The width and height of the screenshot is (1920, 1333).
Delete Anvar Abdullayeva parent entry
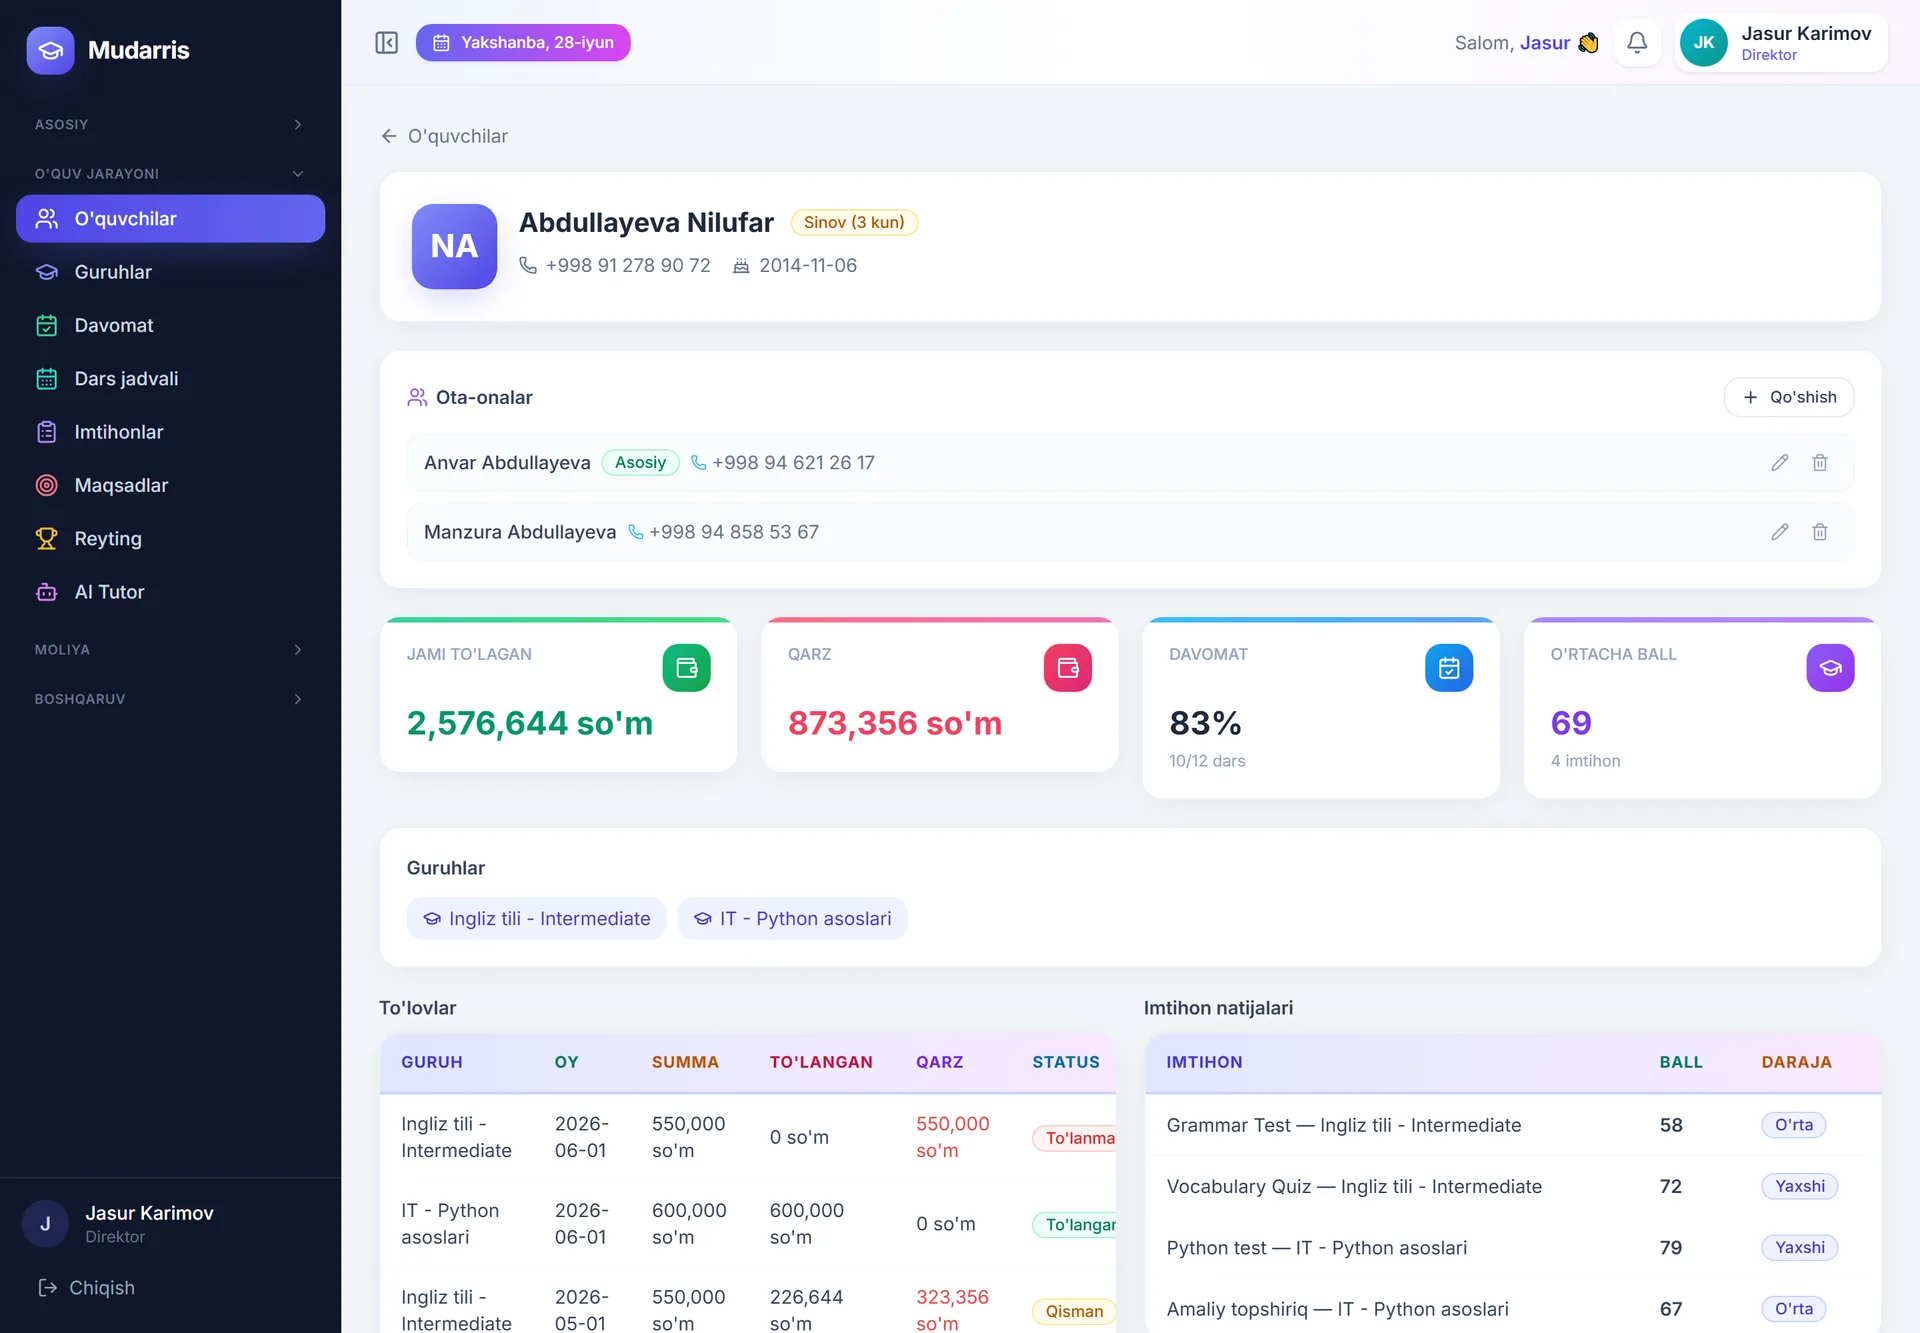click(x=1819, y=463)
